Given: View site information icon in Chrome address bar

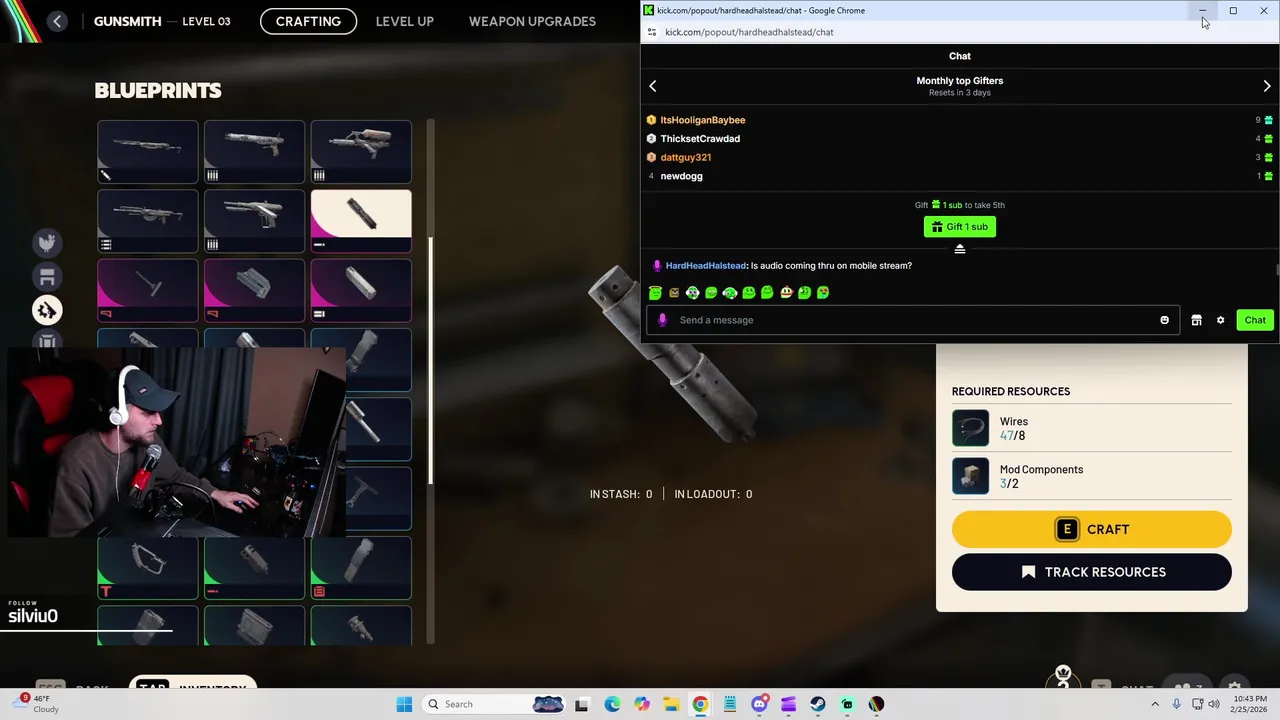Looking at the screenshot, I should tap(652, 32).
